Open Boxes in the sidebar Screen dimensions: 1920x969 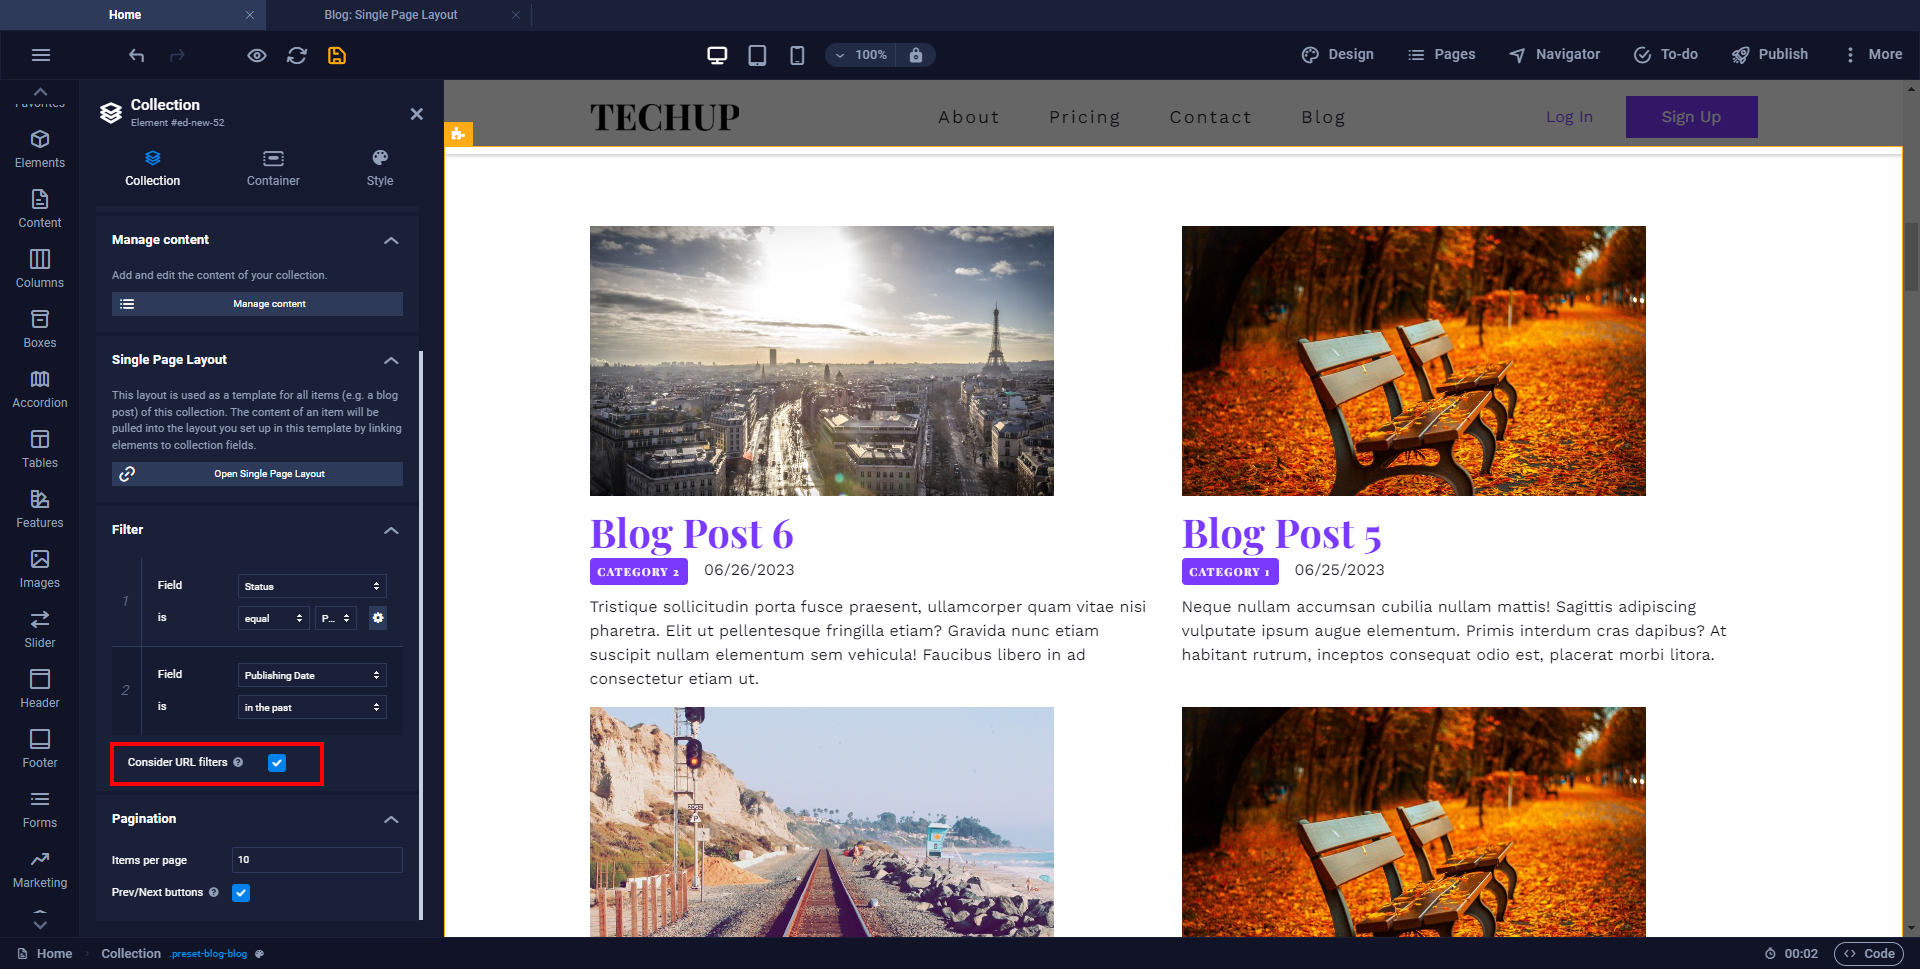40,329
